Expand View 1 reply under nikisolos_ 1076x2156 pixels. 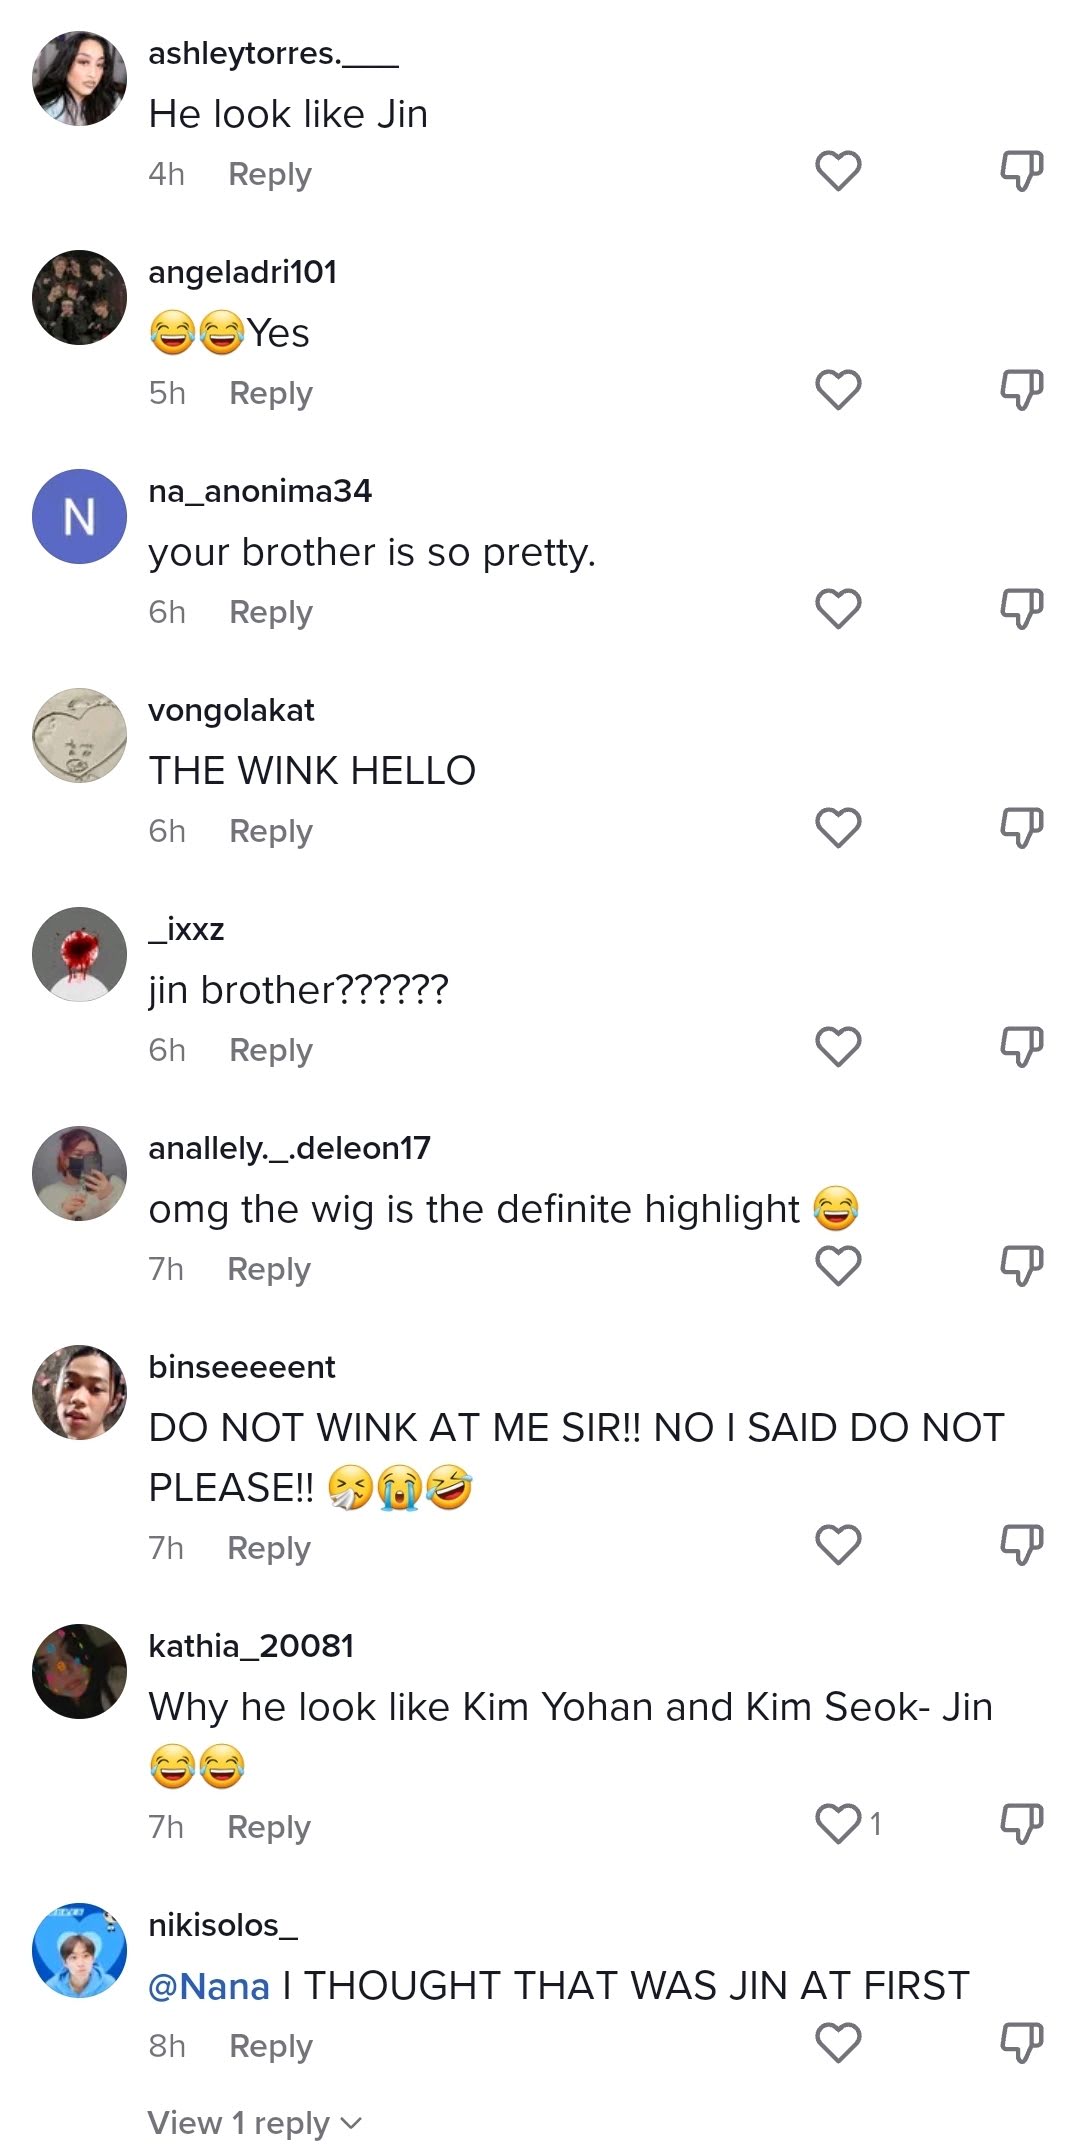pyautogui.click(x=255, y=2122)
